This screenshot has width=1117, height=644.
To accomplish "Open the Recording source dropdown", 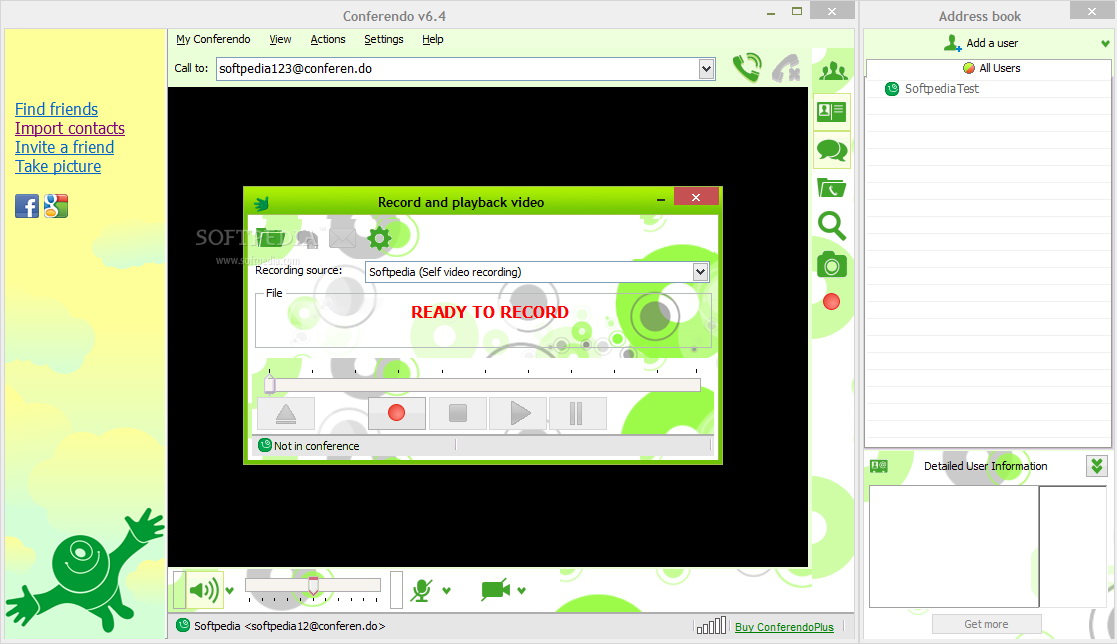I will pyautogui.click(x=700, y=271).
